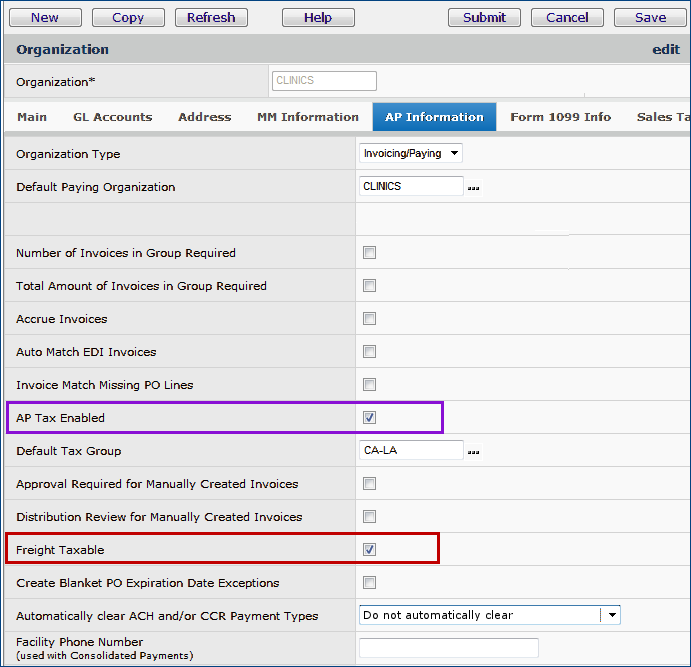Open lookup for Default Tax Group
The width and height of the screenshot is (691, 667).
coord(473,452)
